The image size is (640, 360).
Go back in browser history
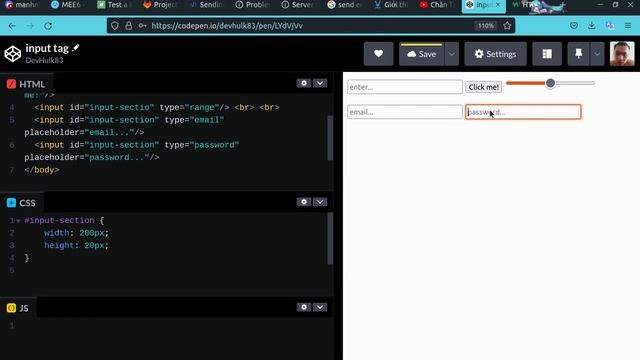12,26
